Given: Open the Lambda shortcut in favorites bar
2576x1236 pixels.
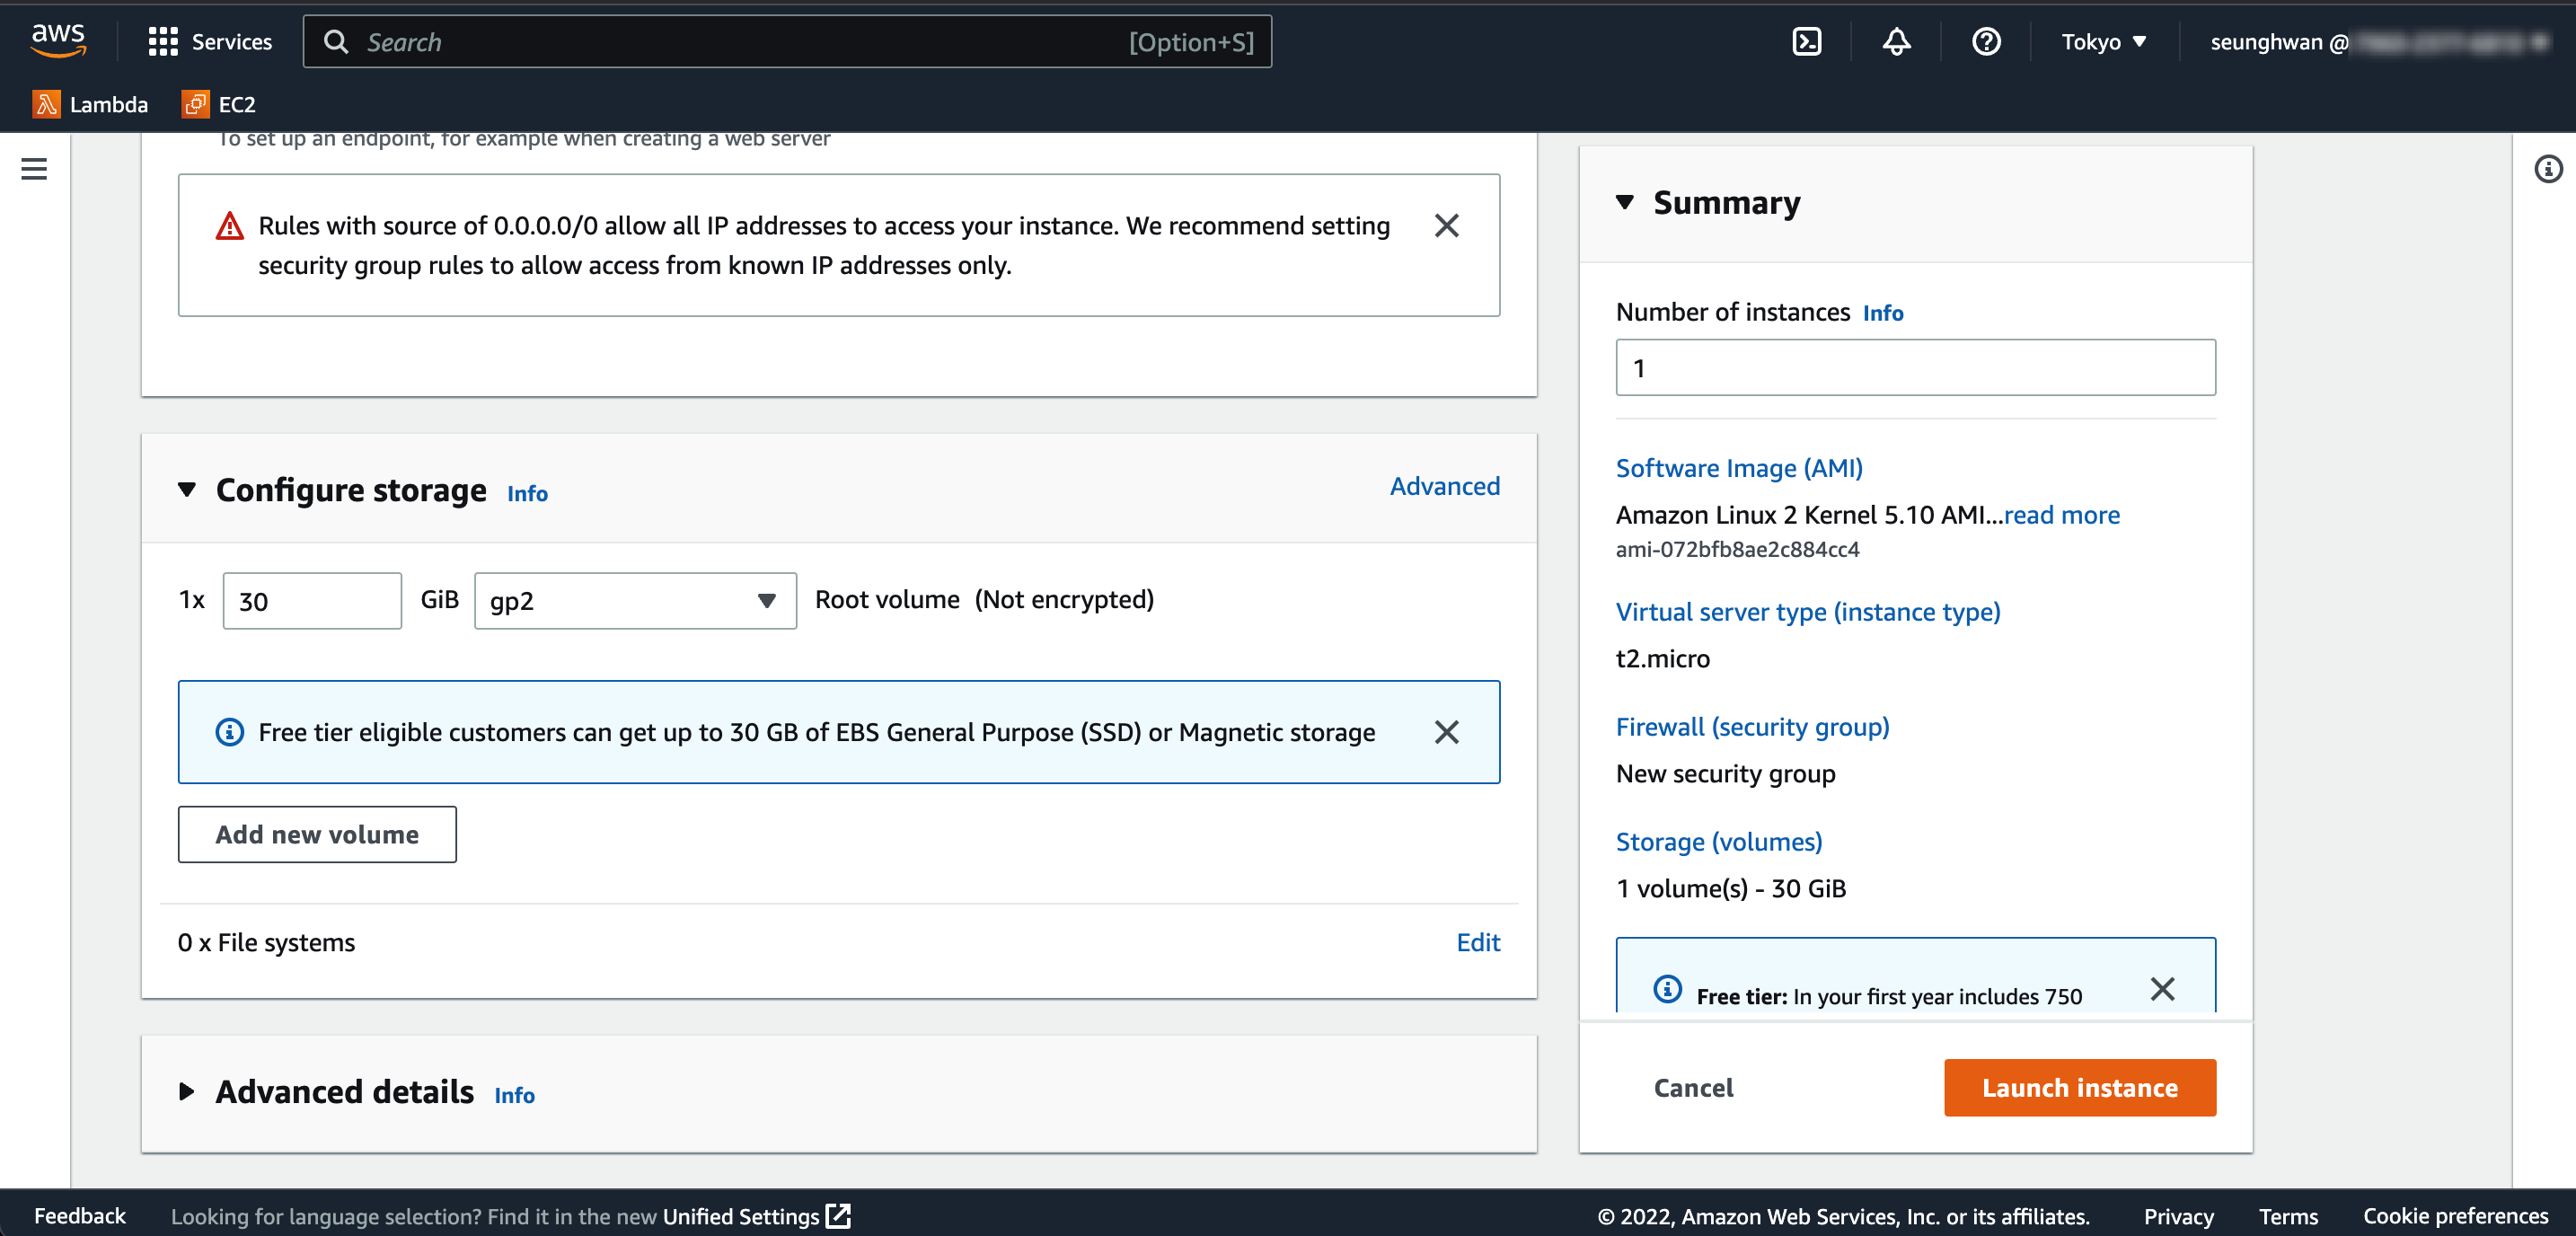Looking at the screenshot, I should (90, 104).
